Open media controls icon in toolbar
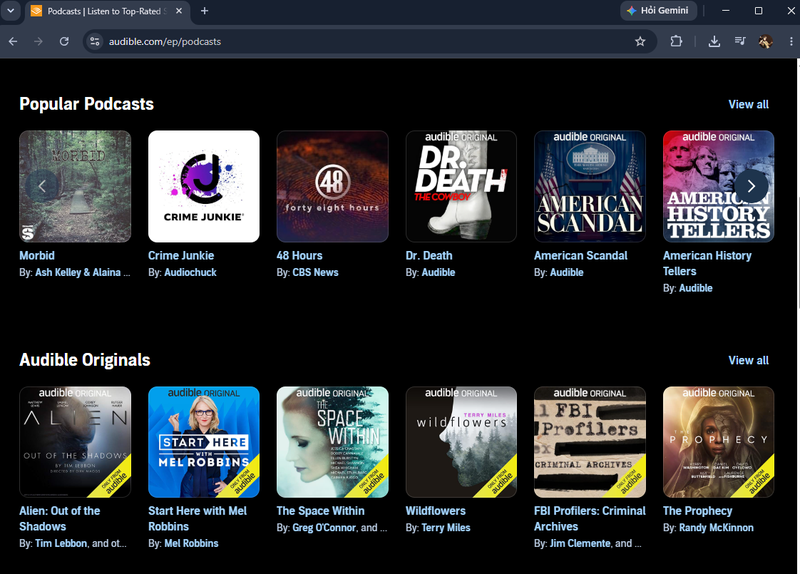 (x=740, y=41)
